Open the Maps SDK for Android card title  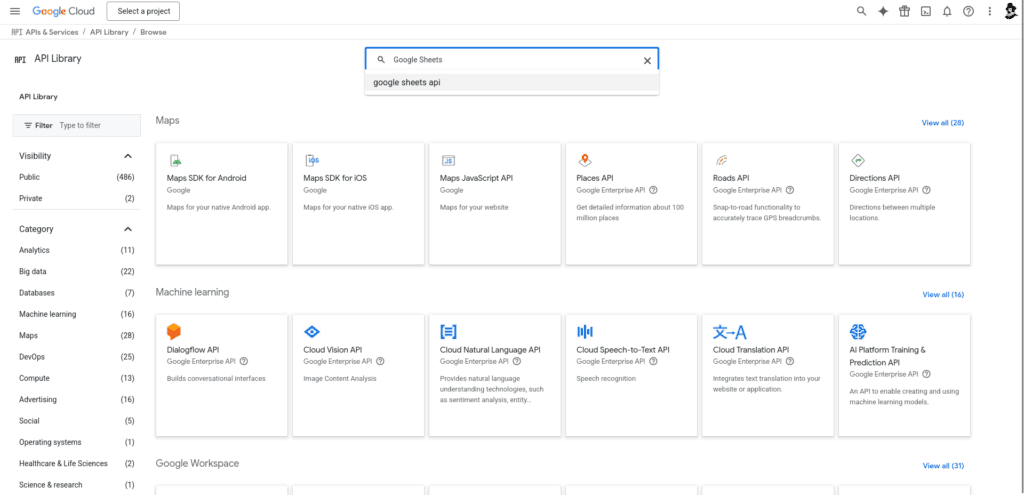click(x=206, y=178)
